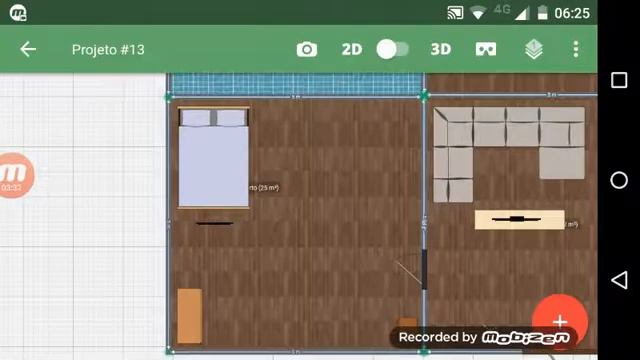Go back using the arrow icon

click(x=28, y=49)
